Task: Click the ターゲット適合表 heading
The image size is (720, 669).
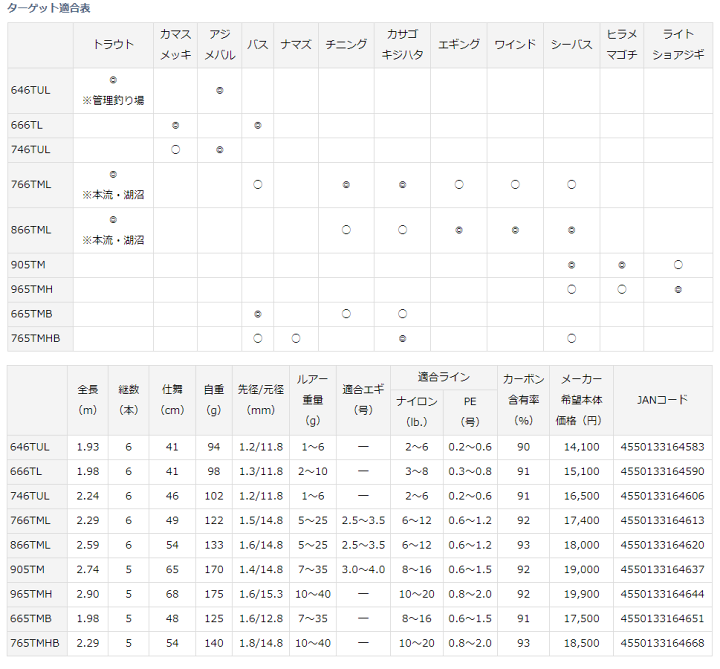Action: 49,8
